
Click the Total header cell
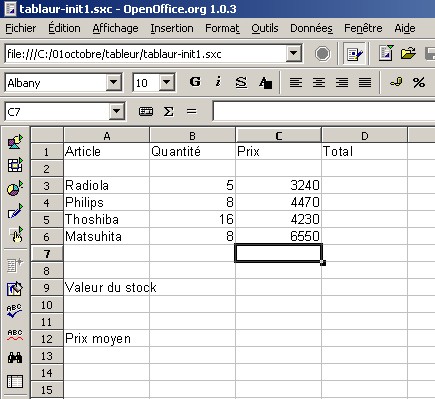(x=364, y=151)
